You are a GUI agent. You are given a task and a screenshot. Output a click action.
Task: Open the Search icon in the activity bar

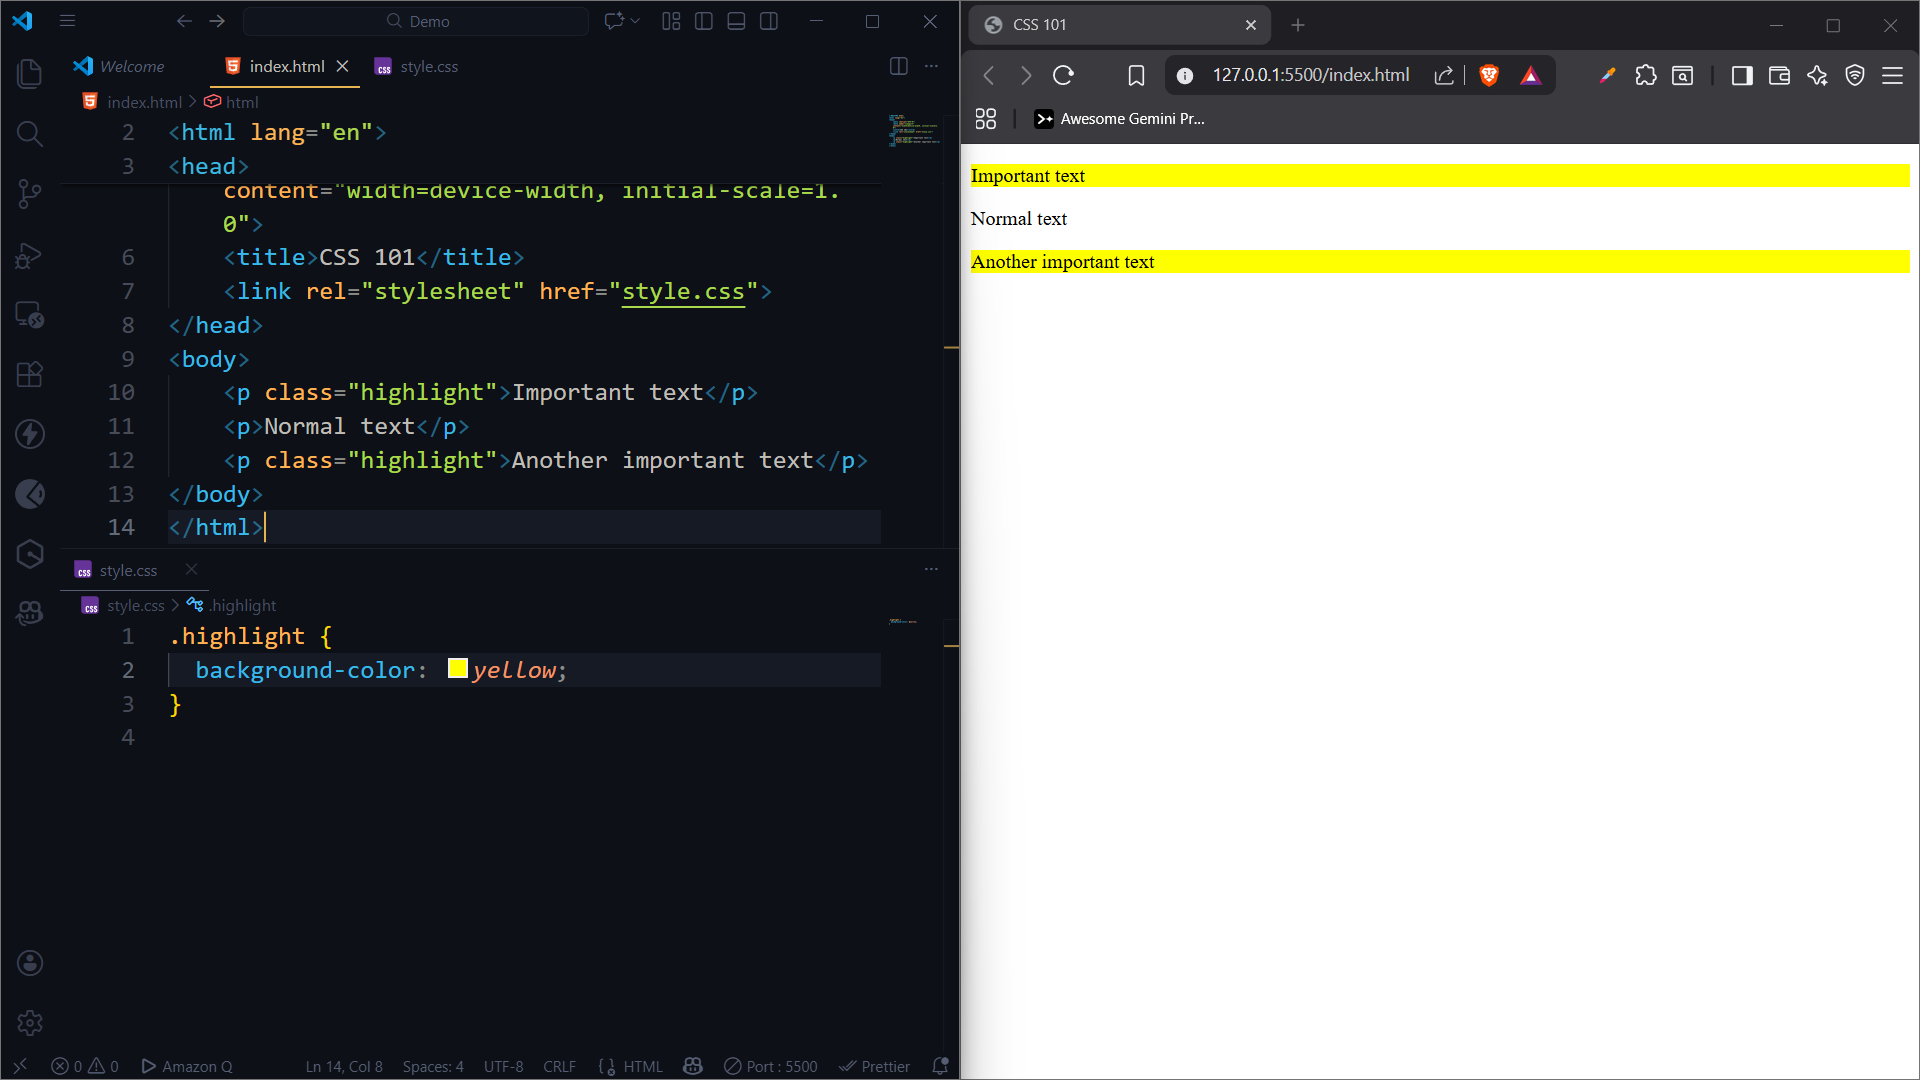pyautogui.click(x=30, y=133)
